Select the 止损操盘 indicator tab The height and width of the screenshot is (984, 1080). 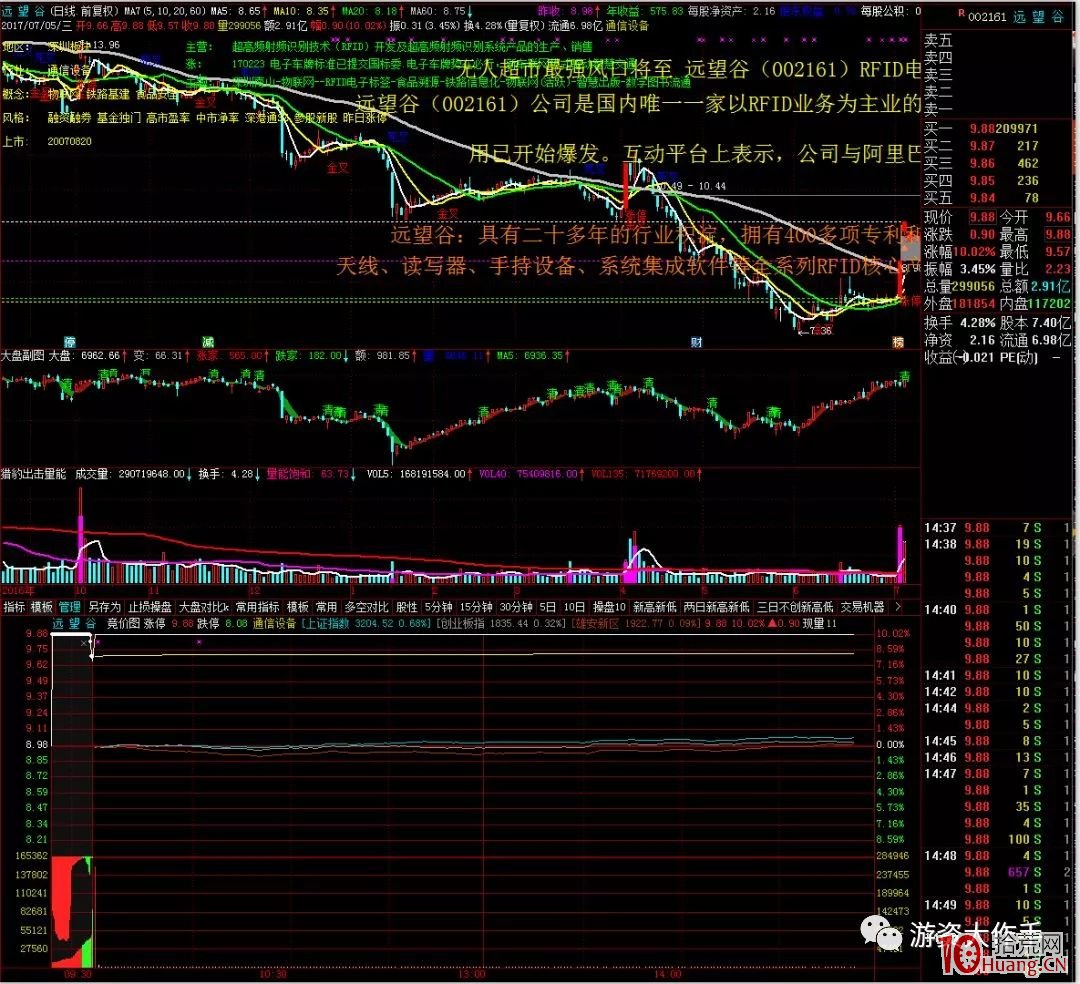[149, 606]
